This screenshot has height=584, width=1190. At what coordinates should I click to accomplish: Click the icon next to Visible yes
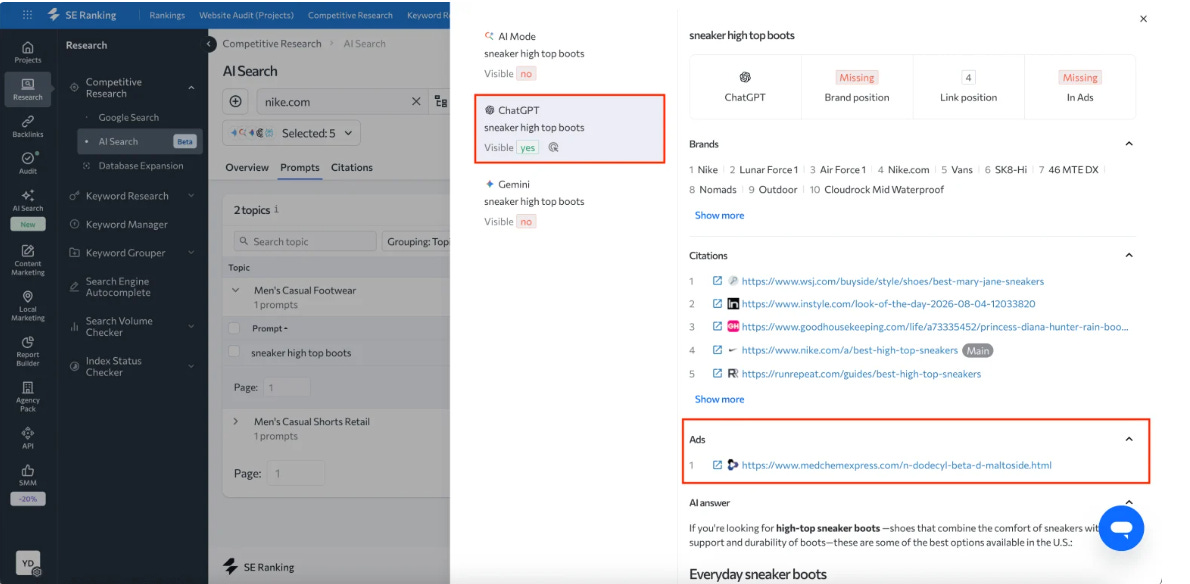tap(554, 148)
